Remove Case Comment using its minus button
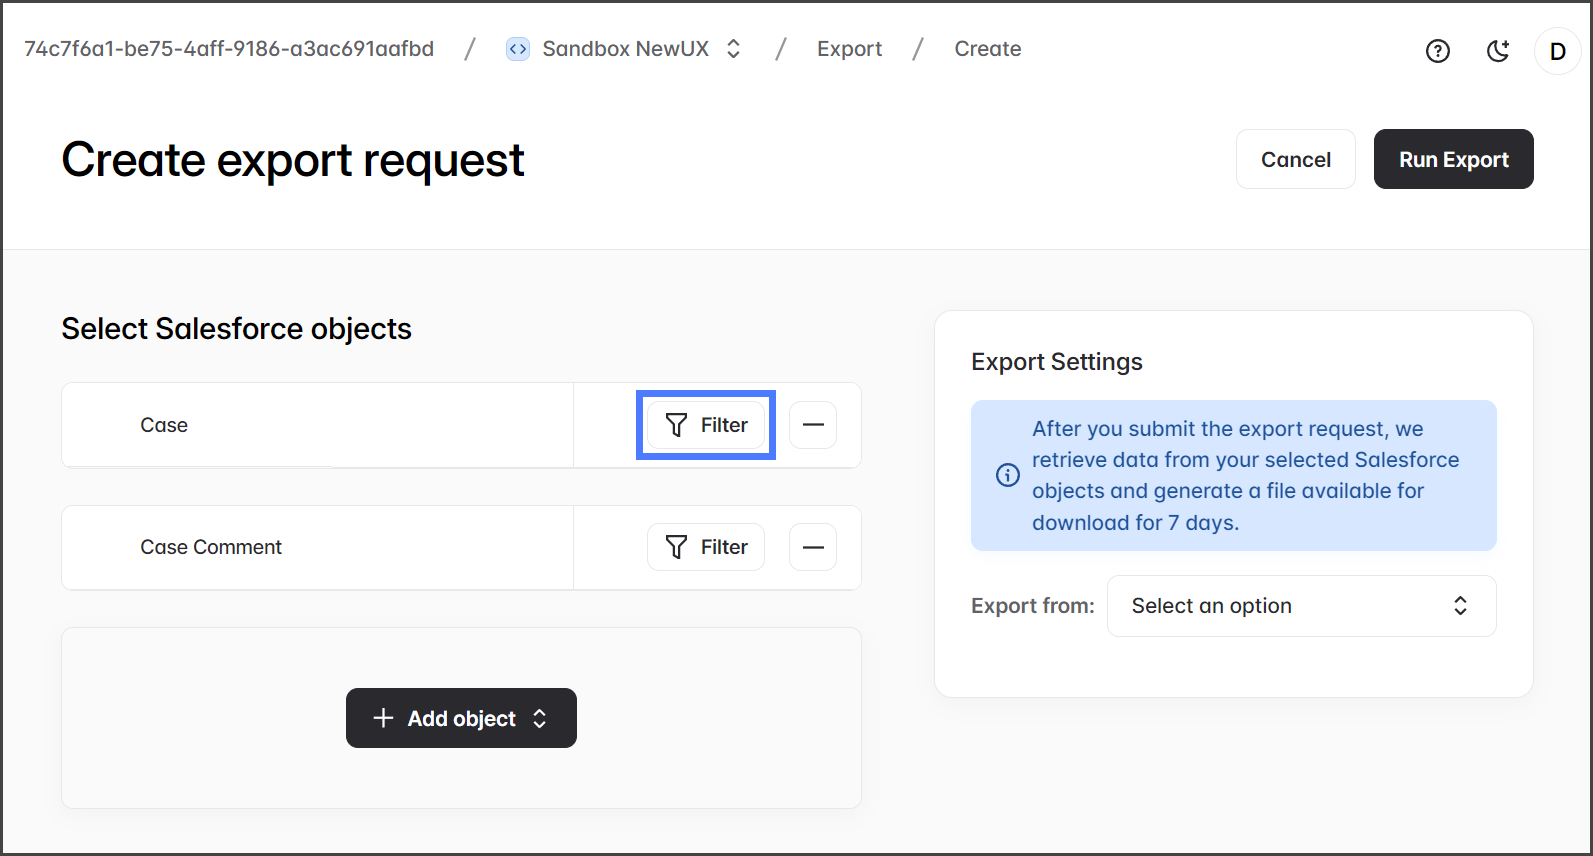 (813, 547)
